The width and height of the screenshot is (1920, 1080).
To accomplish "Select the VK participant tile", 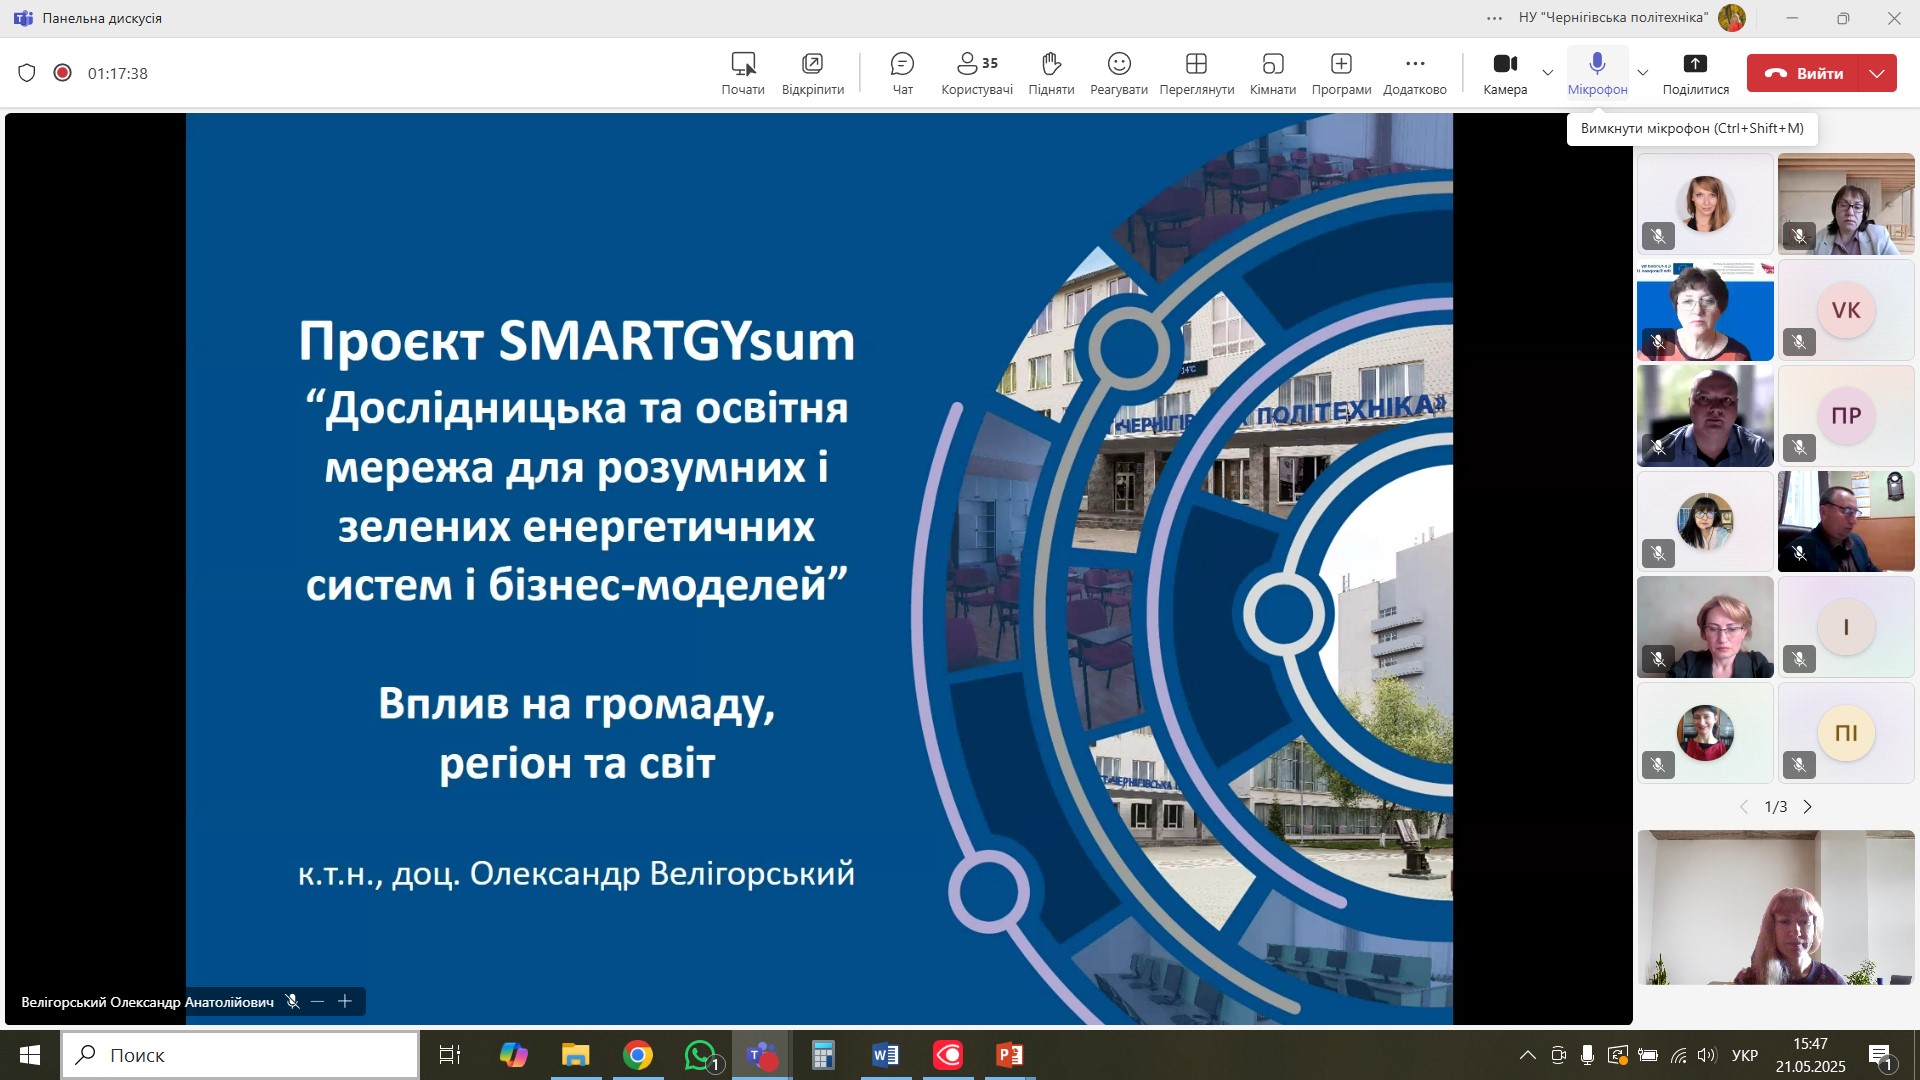I will point(1846,310).
